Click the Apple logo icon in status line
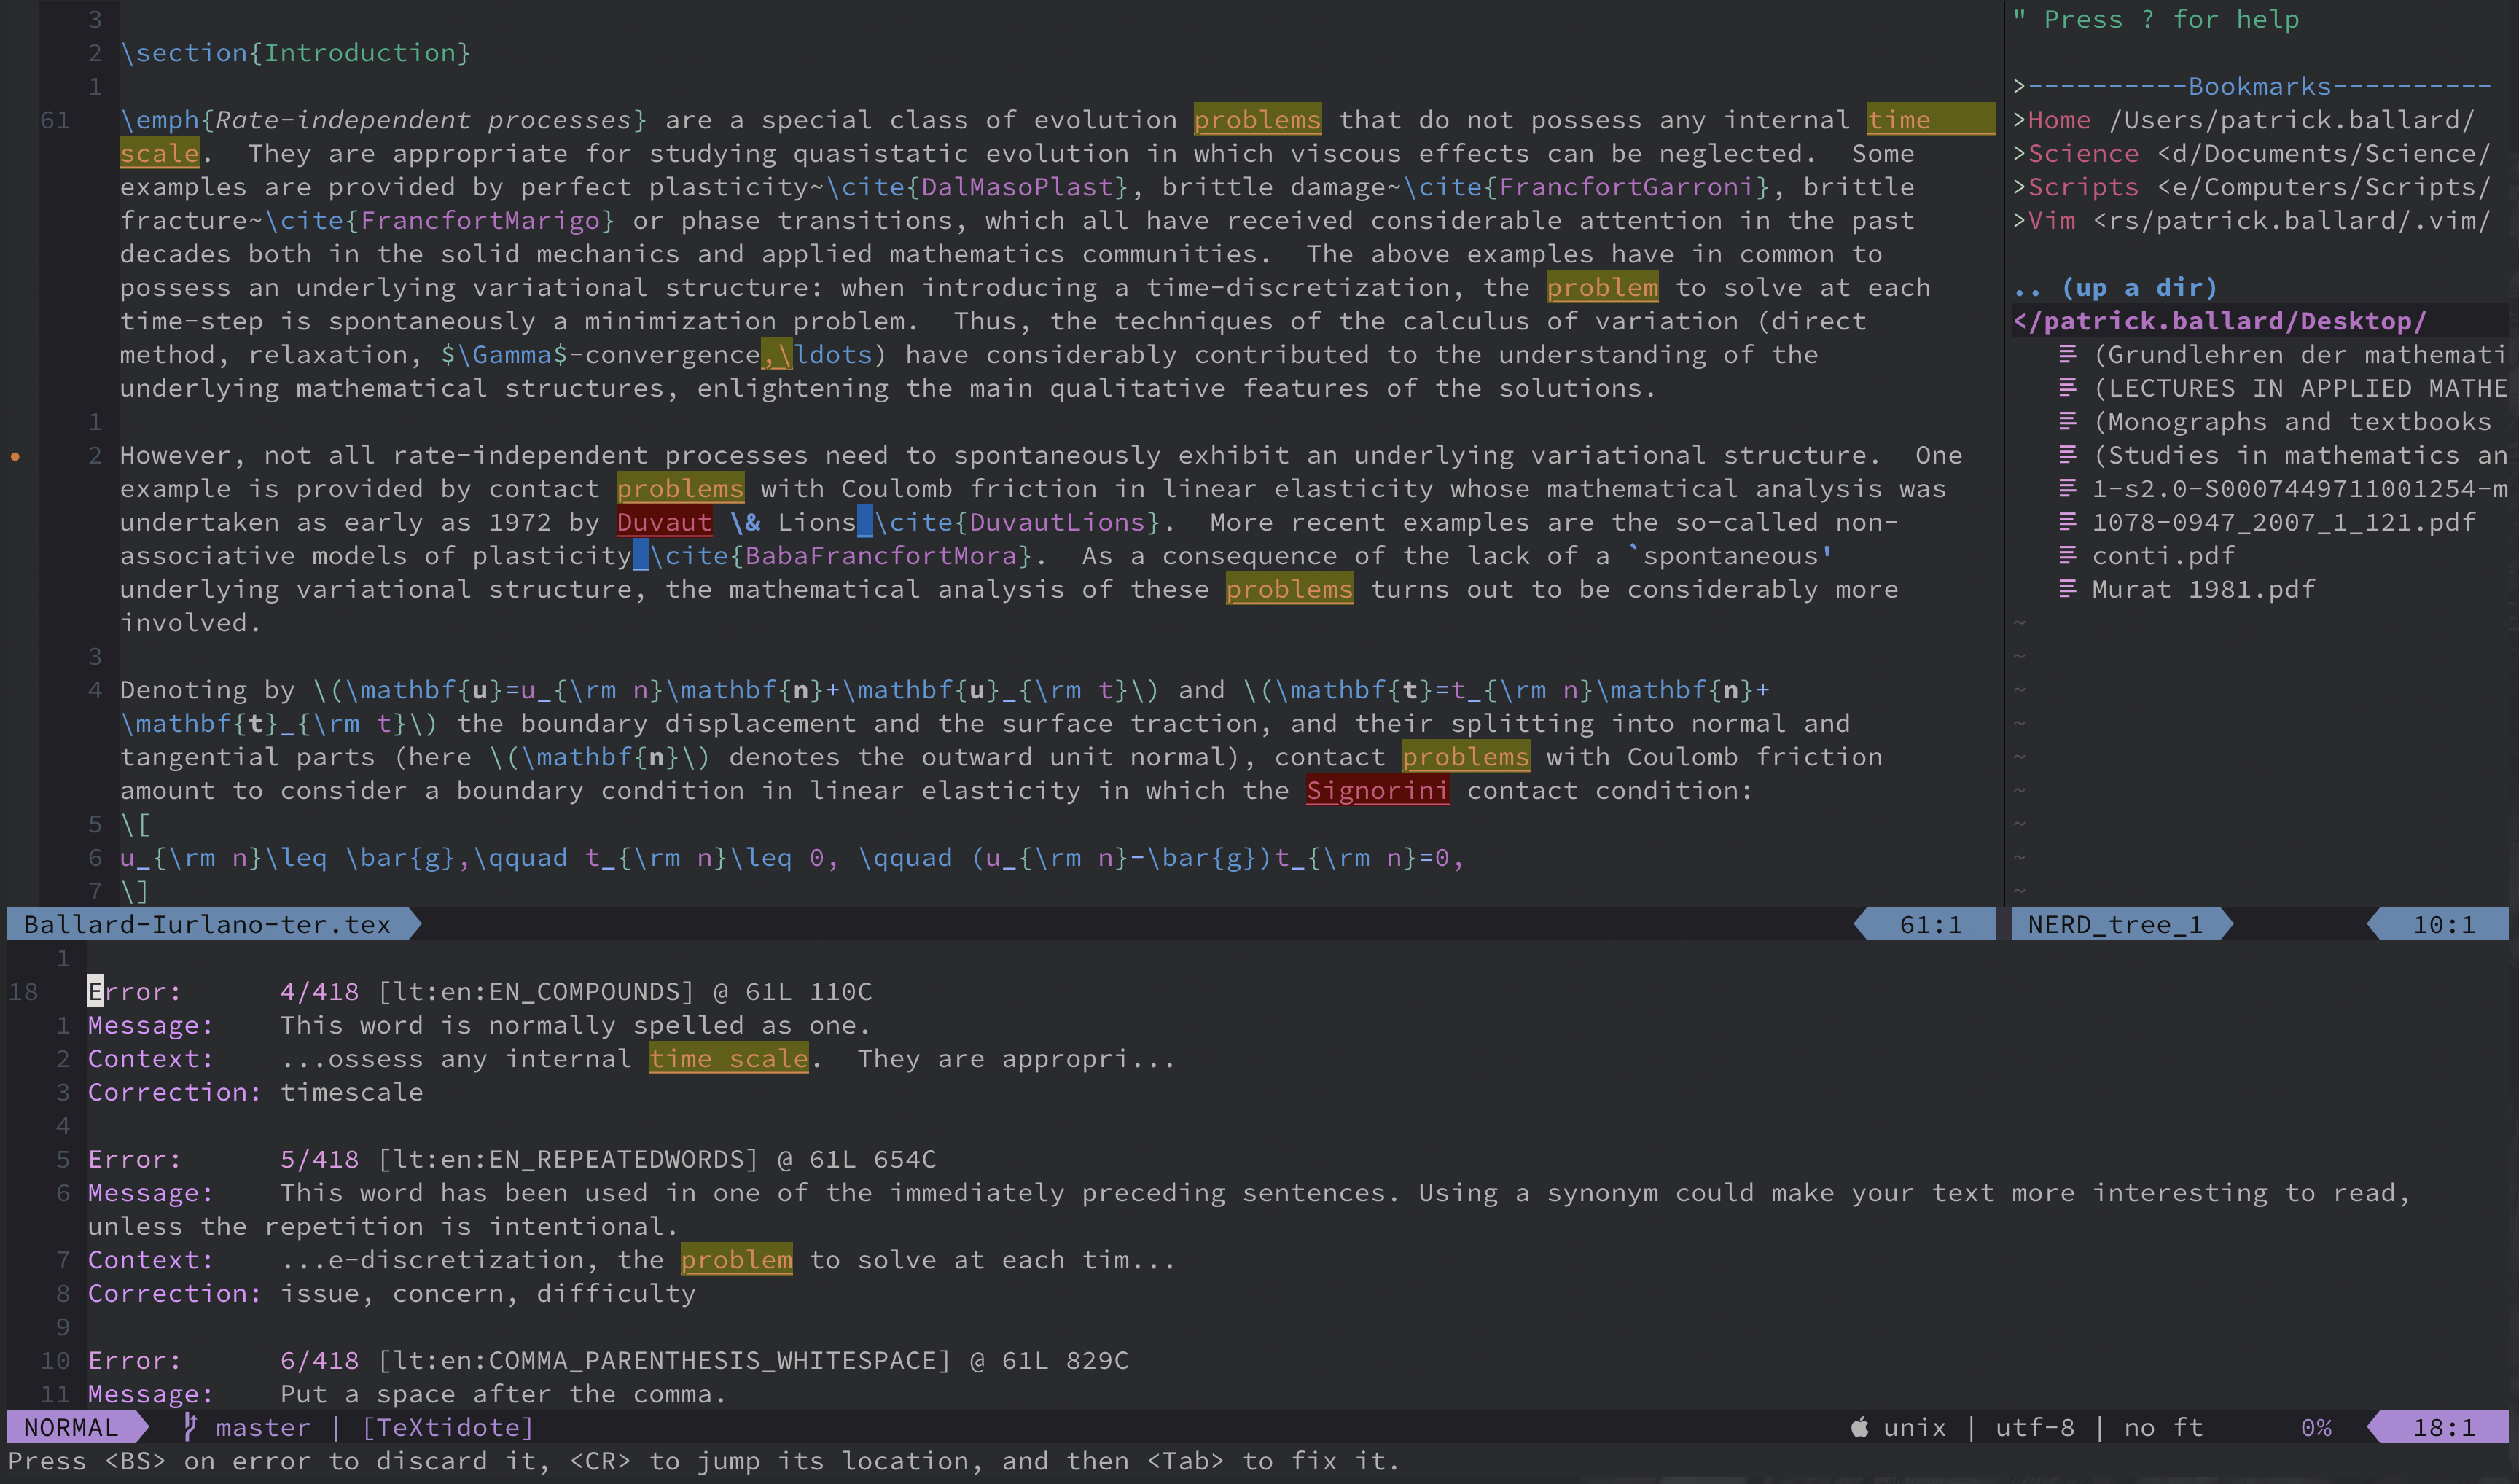Screen dimensions: 2519x1484 (x=1859, y=1427)
